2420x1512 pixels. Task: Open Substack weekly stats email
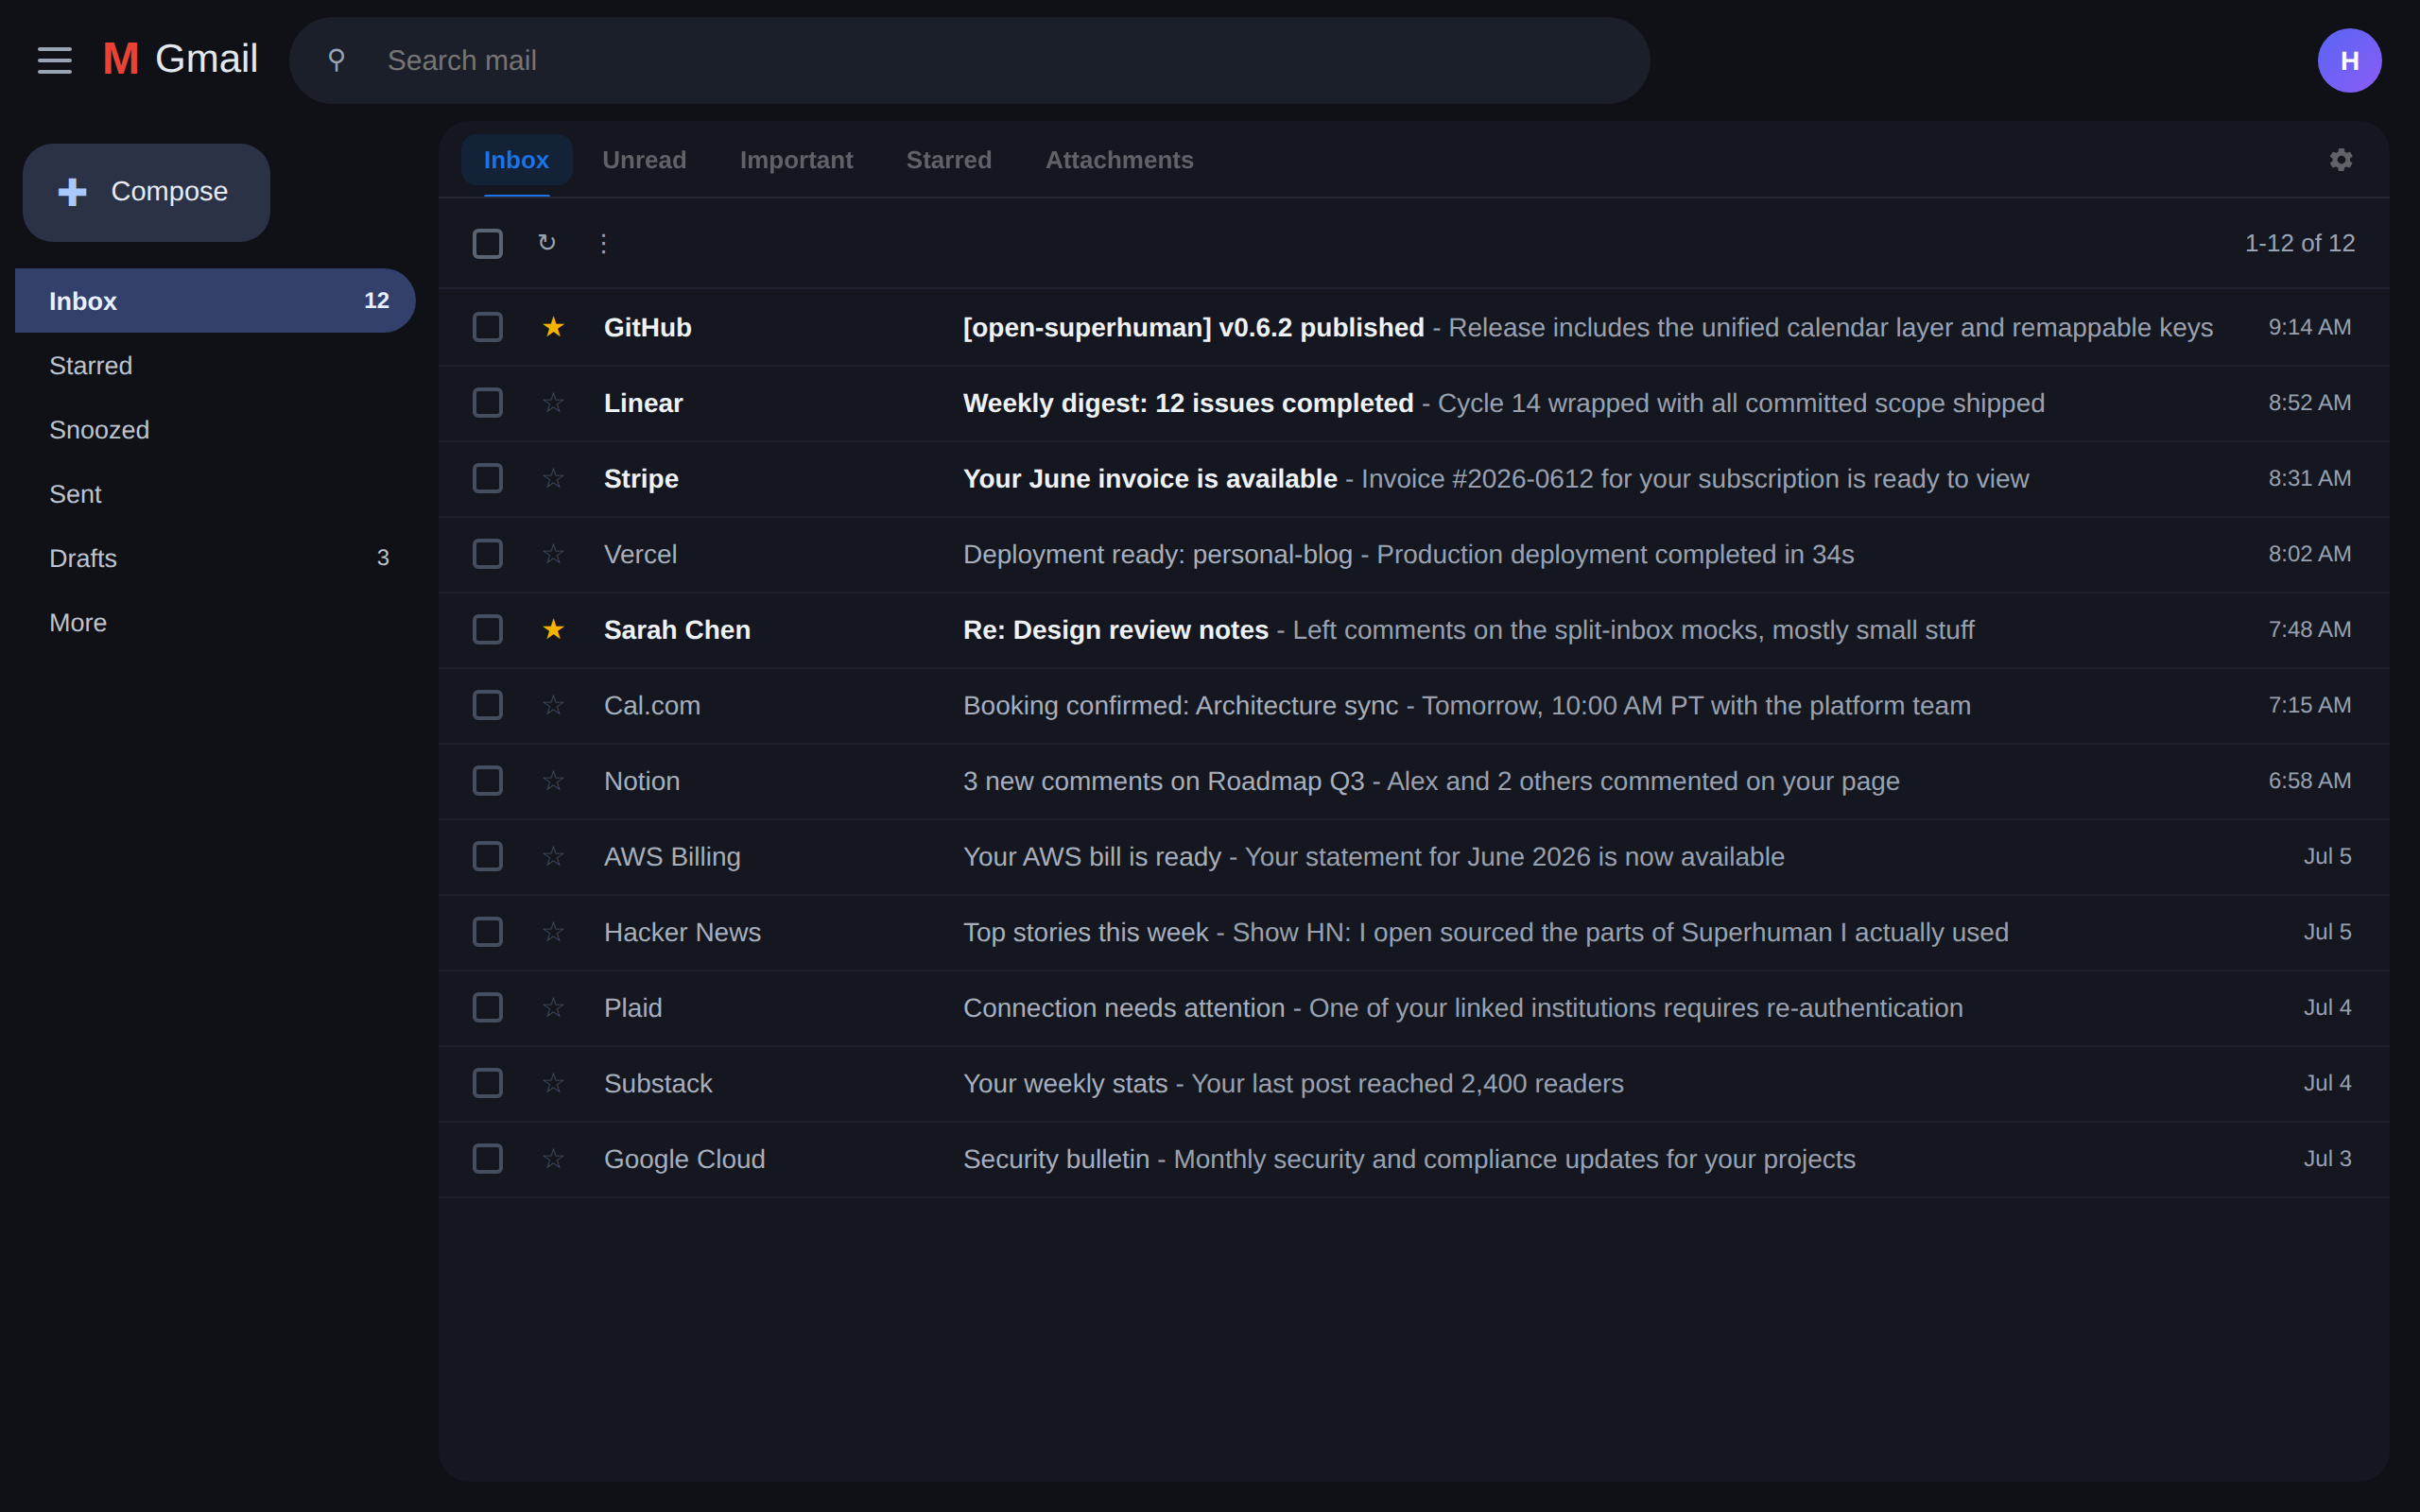click(1413, 1083)
